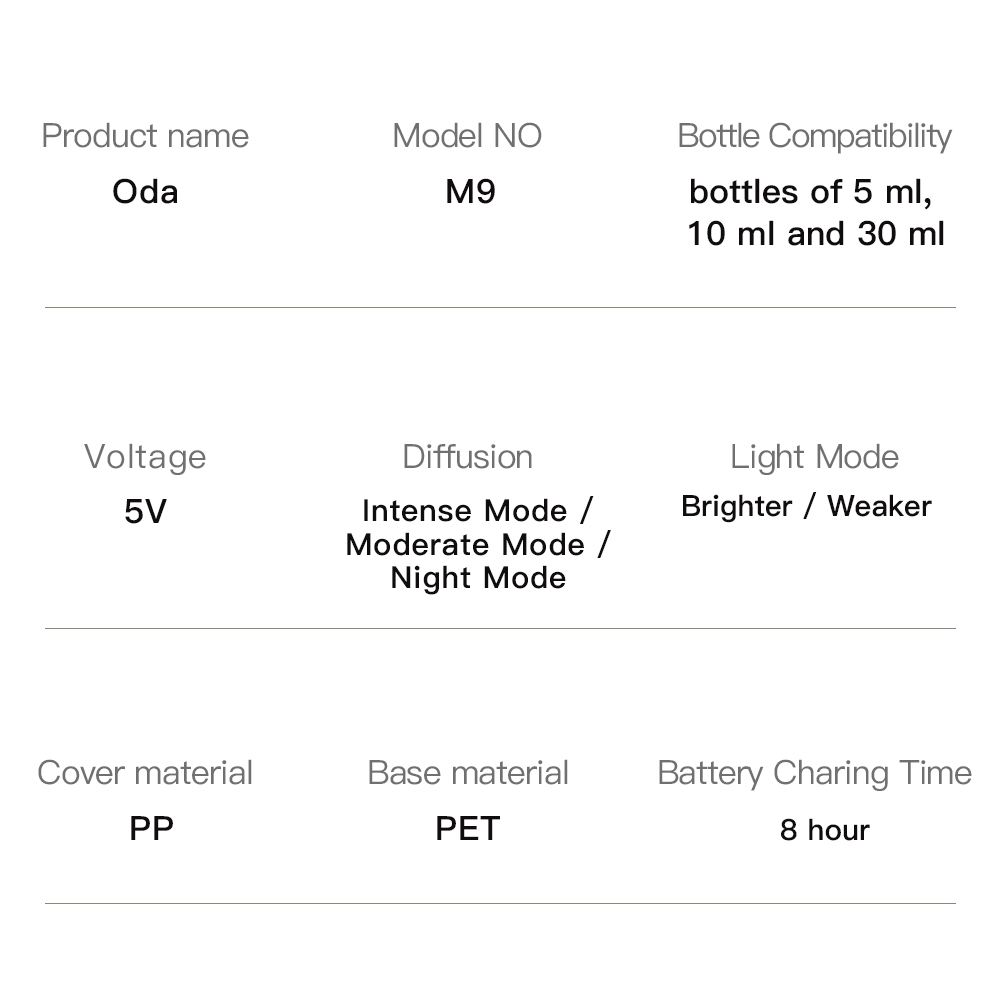The height and width of the screenshot is (1000, 1000).
Task: Select the "PET" base material value
Action: pyautogui.click(x=467, y=828)
